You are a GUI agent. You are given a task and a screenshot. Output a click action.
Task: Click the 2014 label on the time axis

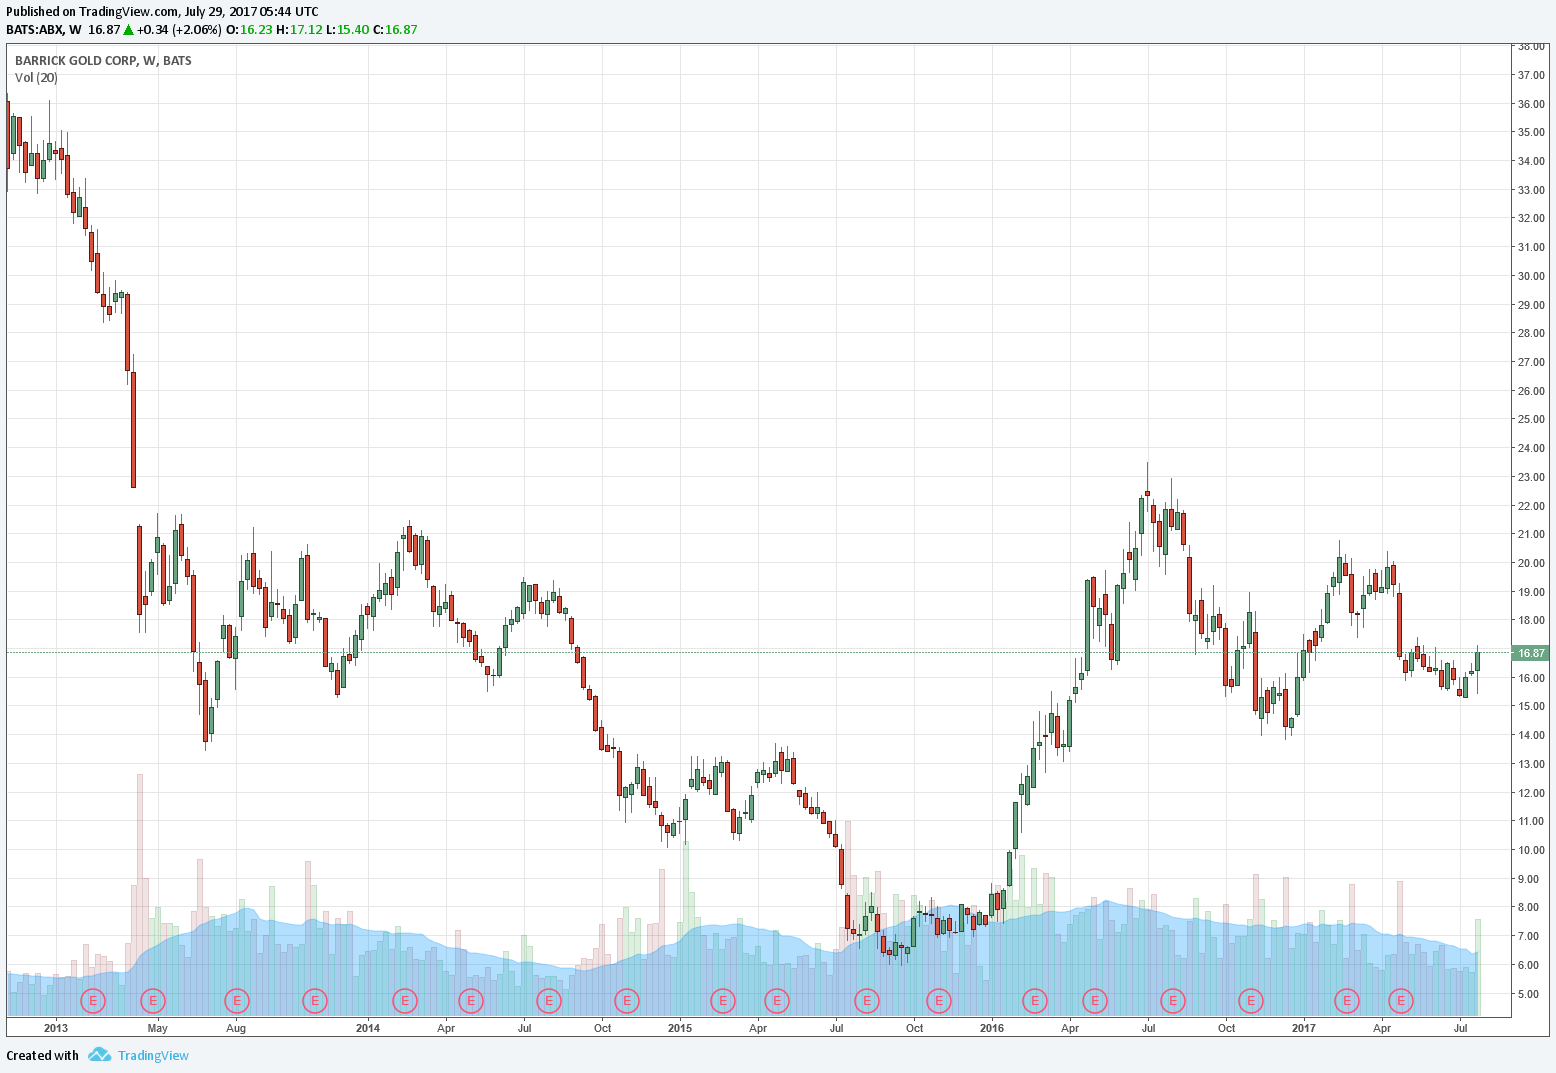pos(368,1027)
